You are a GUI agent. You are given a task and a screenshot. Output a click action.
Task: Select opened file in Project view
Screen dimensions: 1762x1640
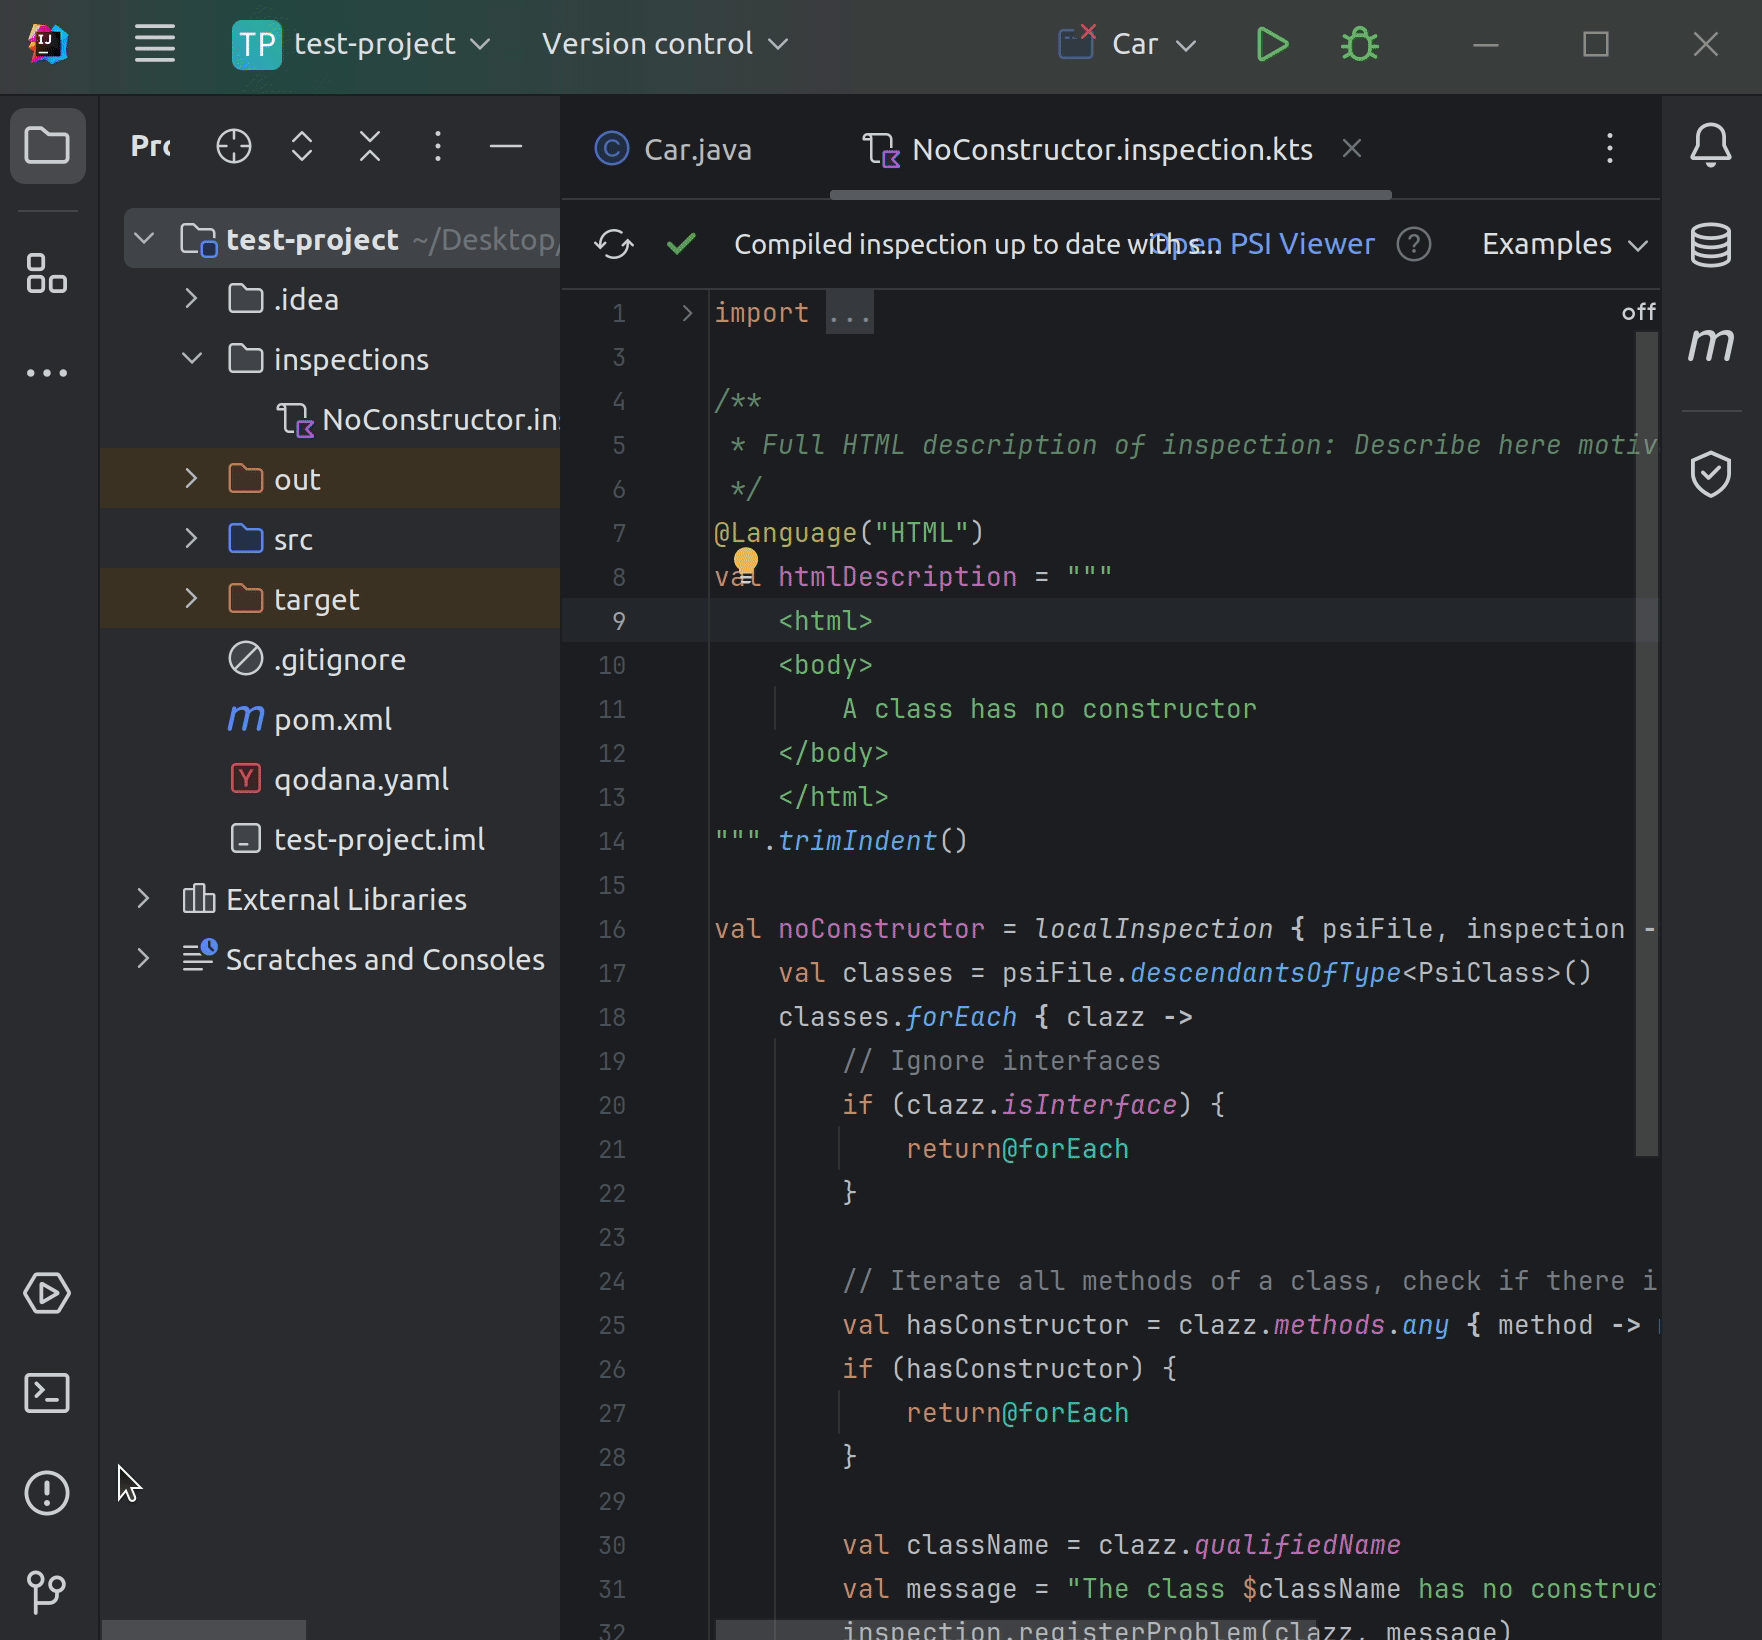[233, 146]
